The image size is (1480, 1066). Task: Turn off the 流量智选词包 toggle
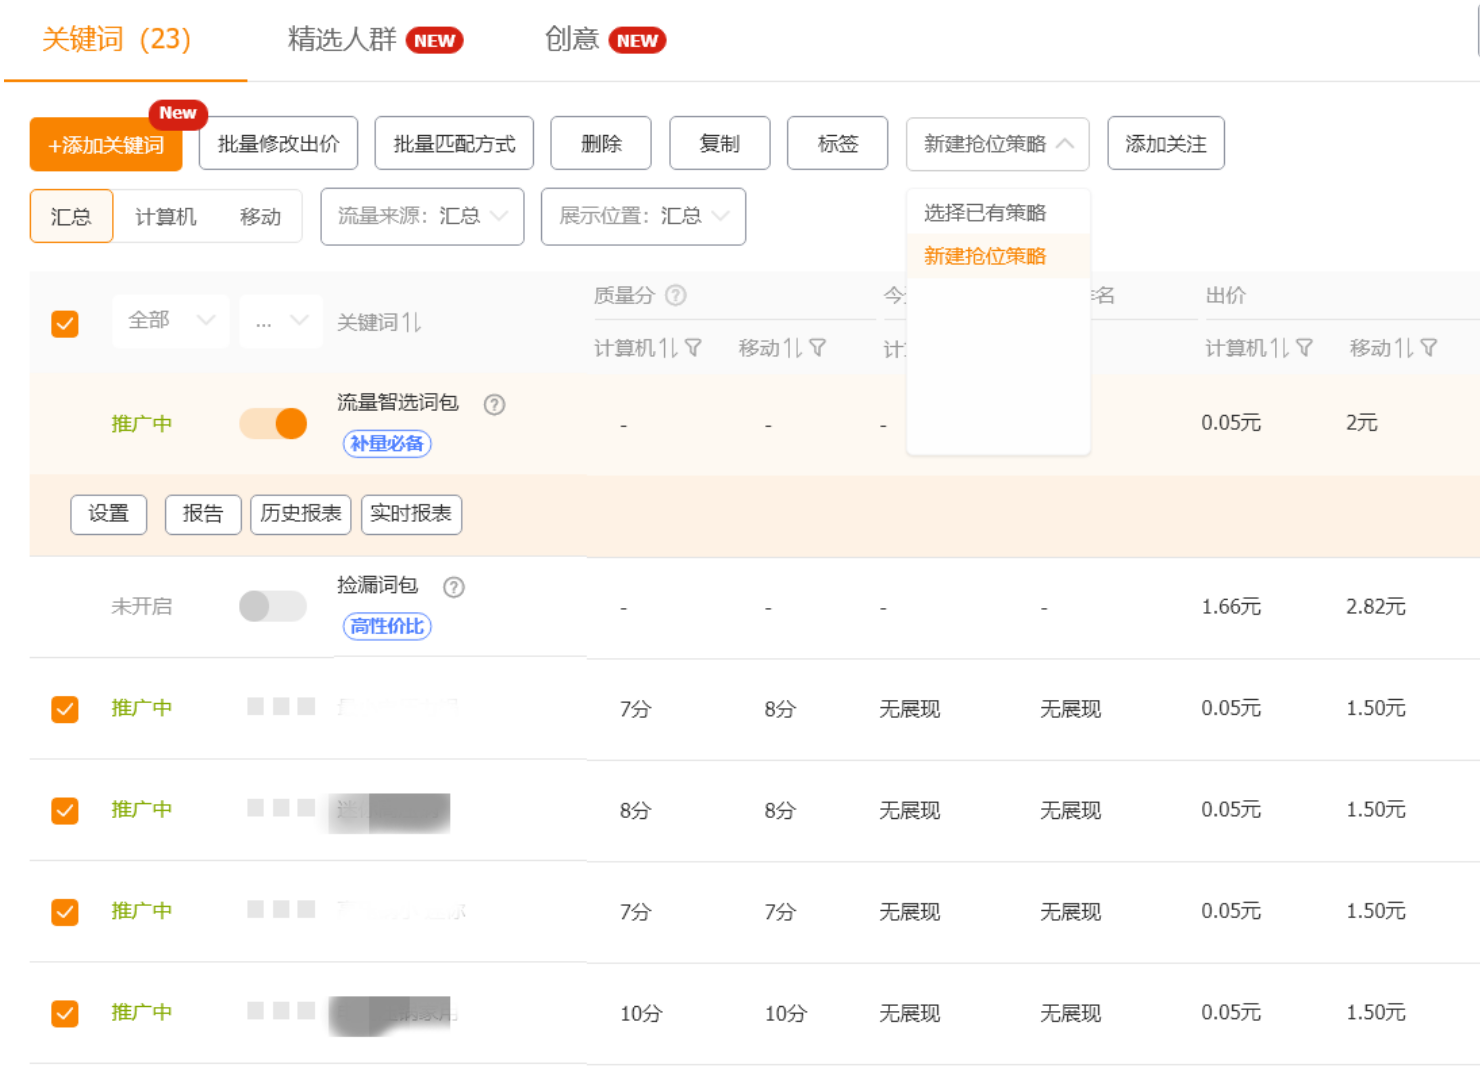point(273,424)
